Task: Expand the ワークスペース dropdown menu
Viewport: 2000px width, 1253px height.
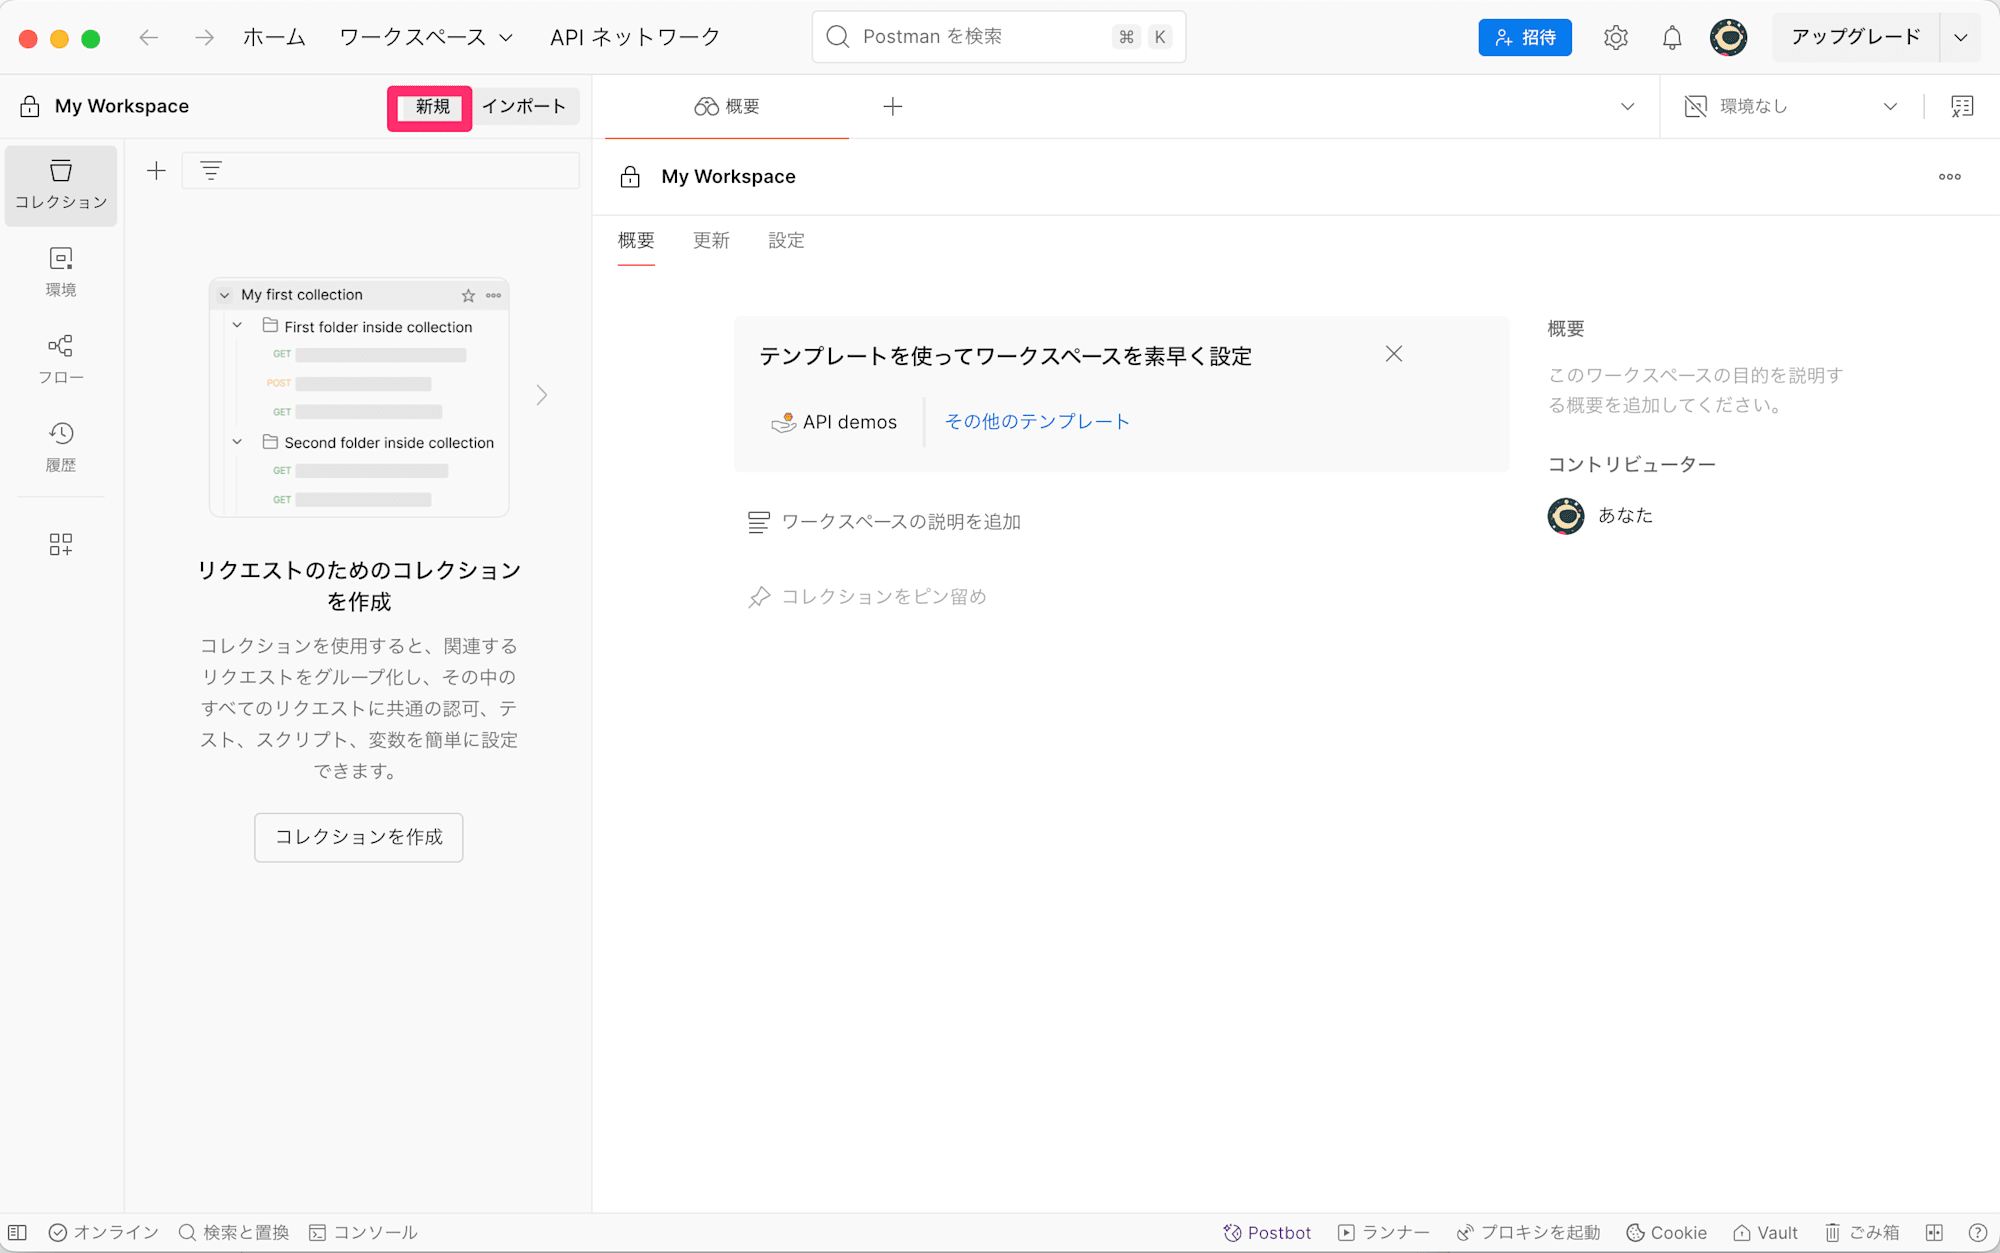Action: pyautogui.click(x=427, y=38)
